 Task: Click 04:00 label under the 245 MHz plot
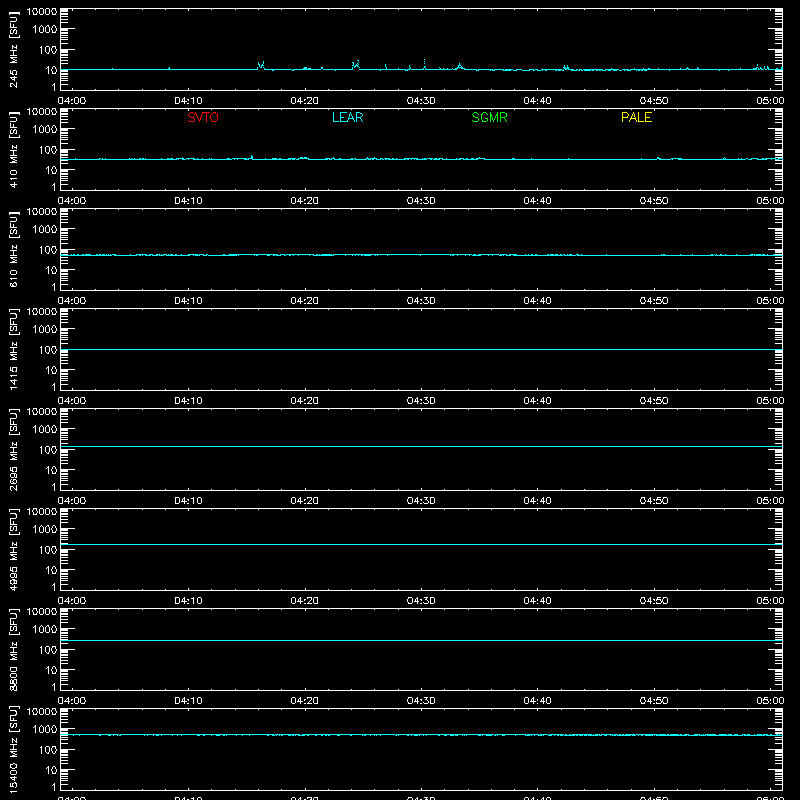pos(72,101)
